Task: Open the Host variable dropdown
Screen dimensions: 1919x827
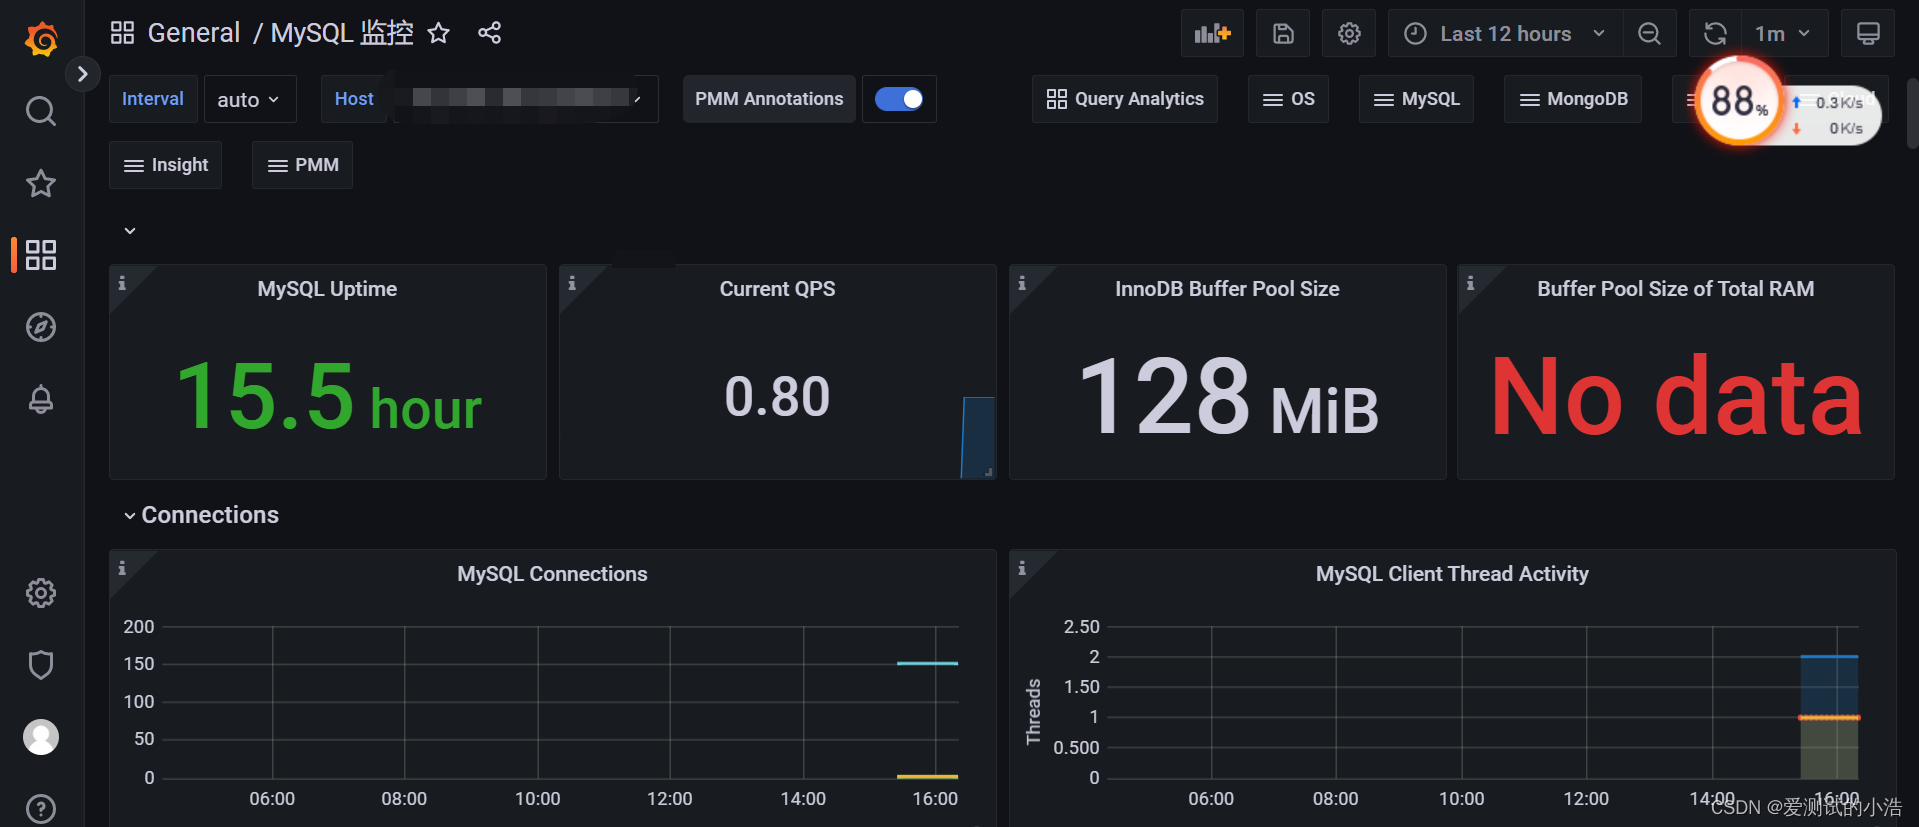Action: click(x=523, y=99)
